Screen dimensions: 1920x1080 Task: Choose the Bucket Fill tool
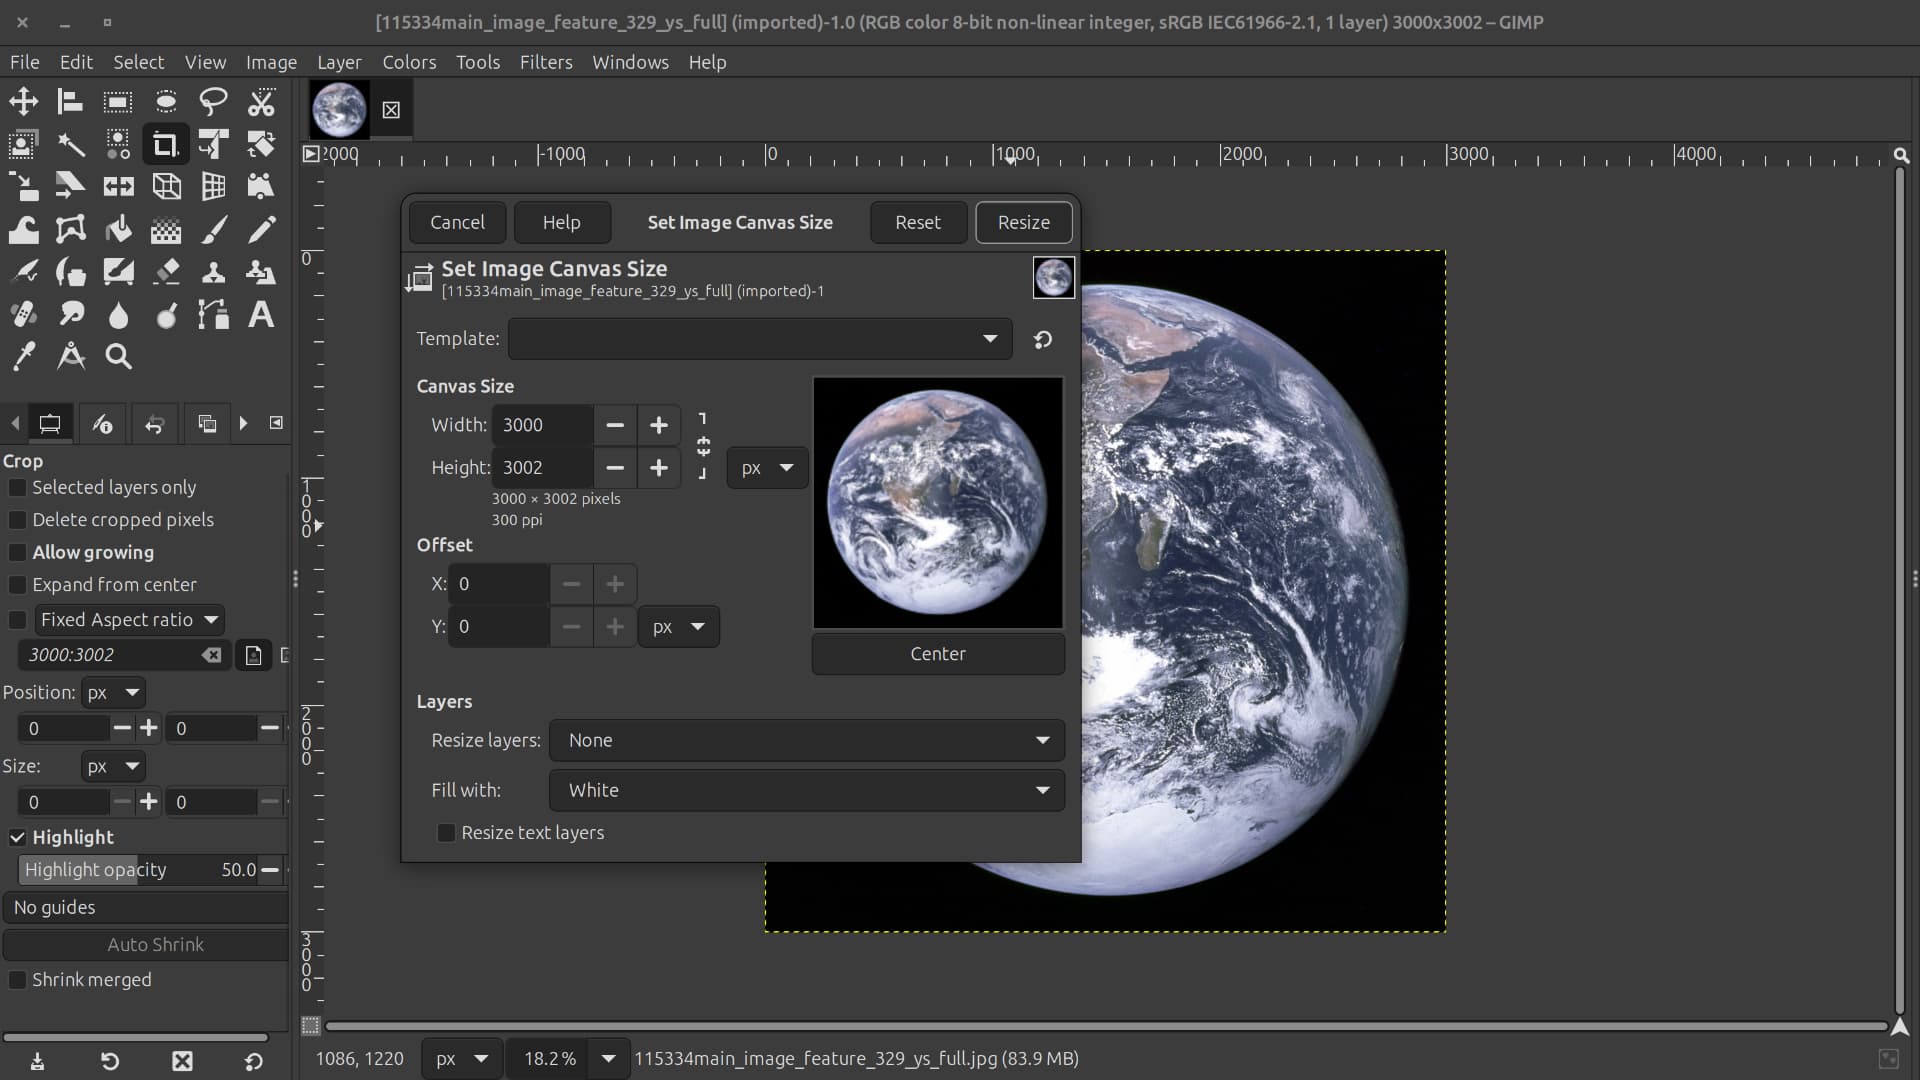(118, 230)
